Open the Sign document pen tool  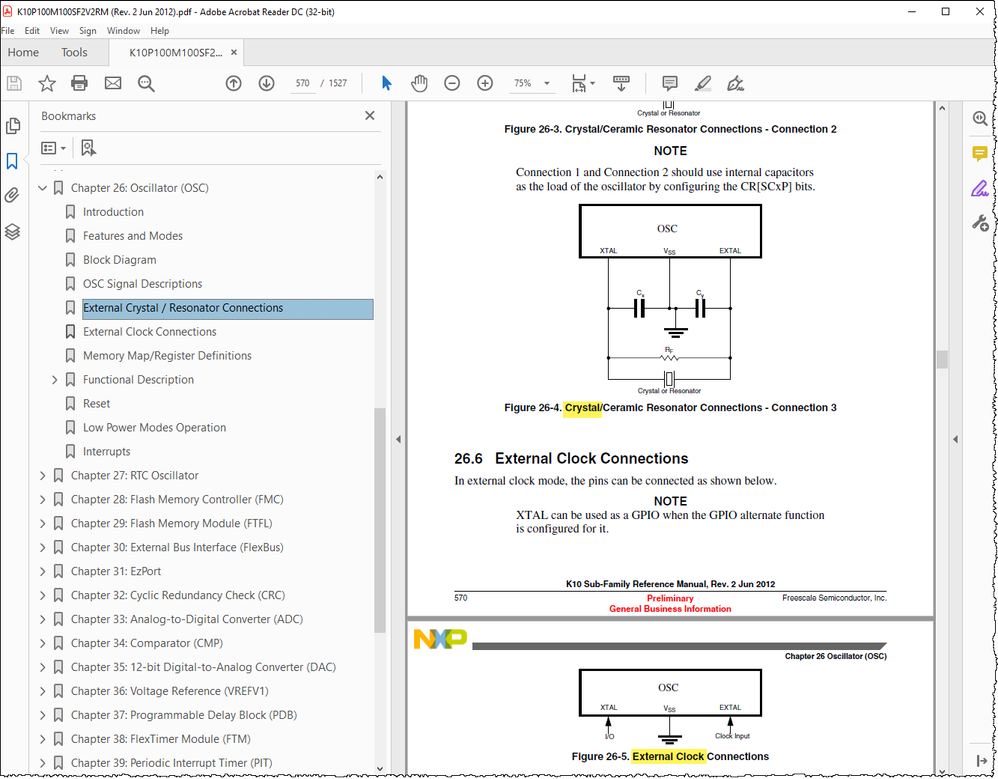736,83
